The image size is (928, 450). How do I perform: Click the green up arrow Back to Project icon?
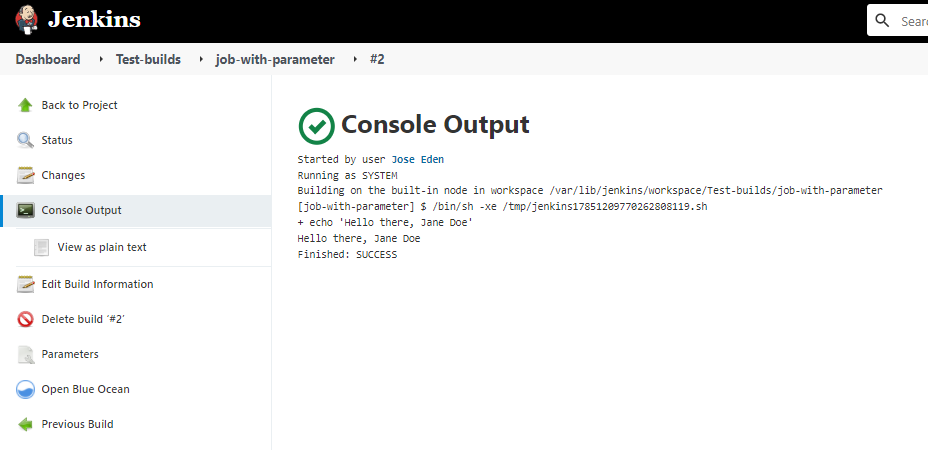[x=25, y=105]
